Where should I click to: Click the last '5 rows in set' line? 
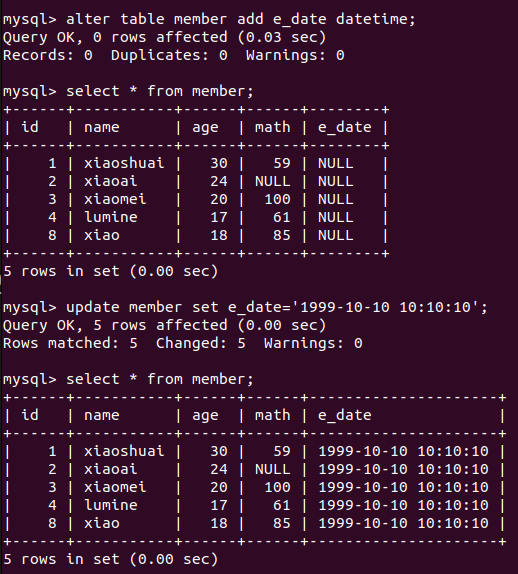tap(111, 559)
